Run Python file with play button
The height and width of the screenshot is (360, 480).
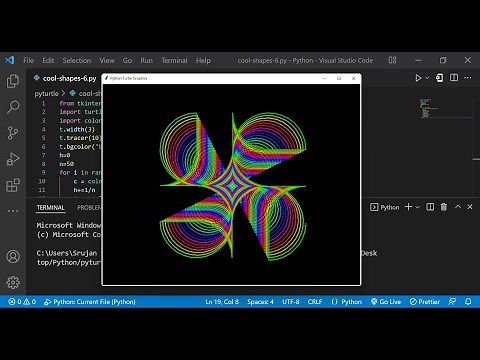pyautogui.click(x=418, y=78)
